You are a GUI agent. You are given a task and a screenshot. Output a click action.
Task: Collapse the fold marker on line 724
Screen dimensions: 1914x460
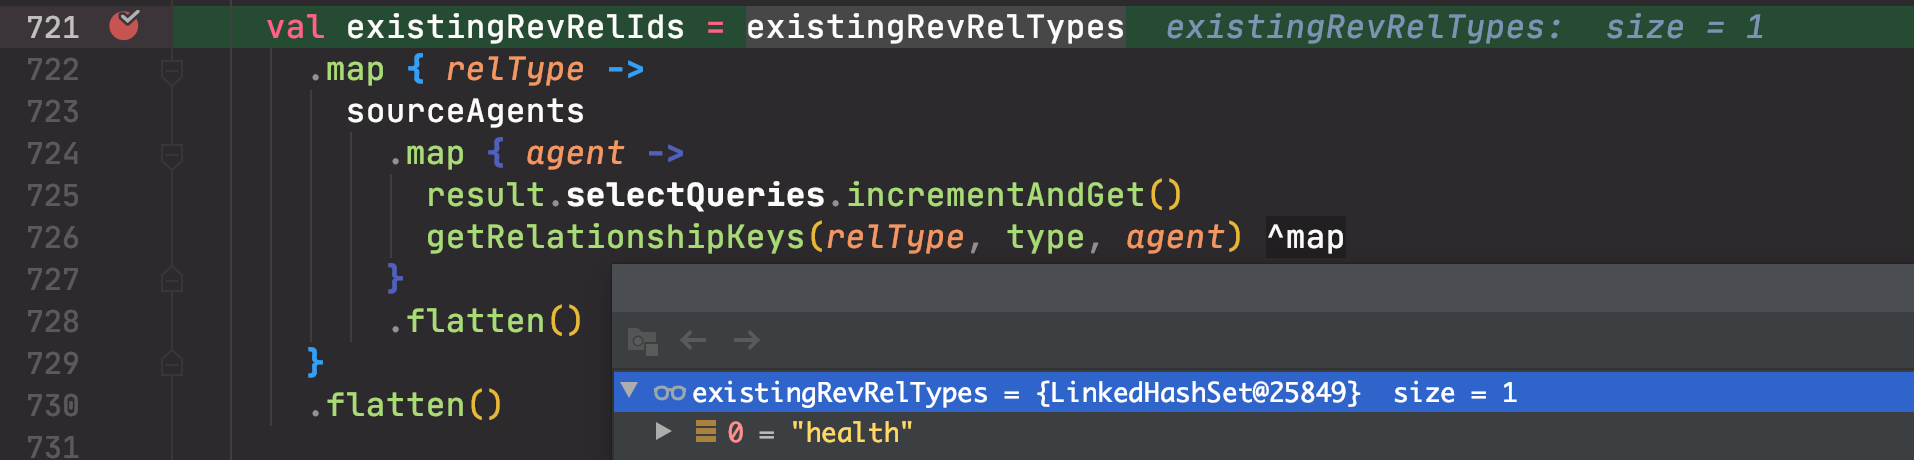coord(172,155)
